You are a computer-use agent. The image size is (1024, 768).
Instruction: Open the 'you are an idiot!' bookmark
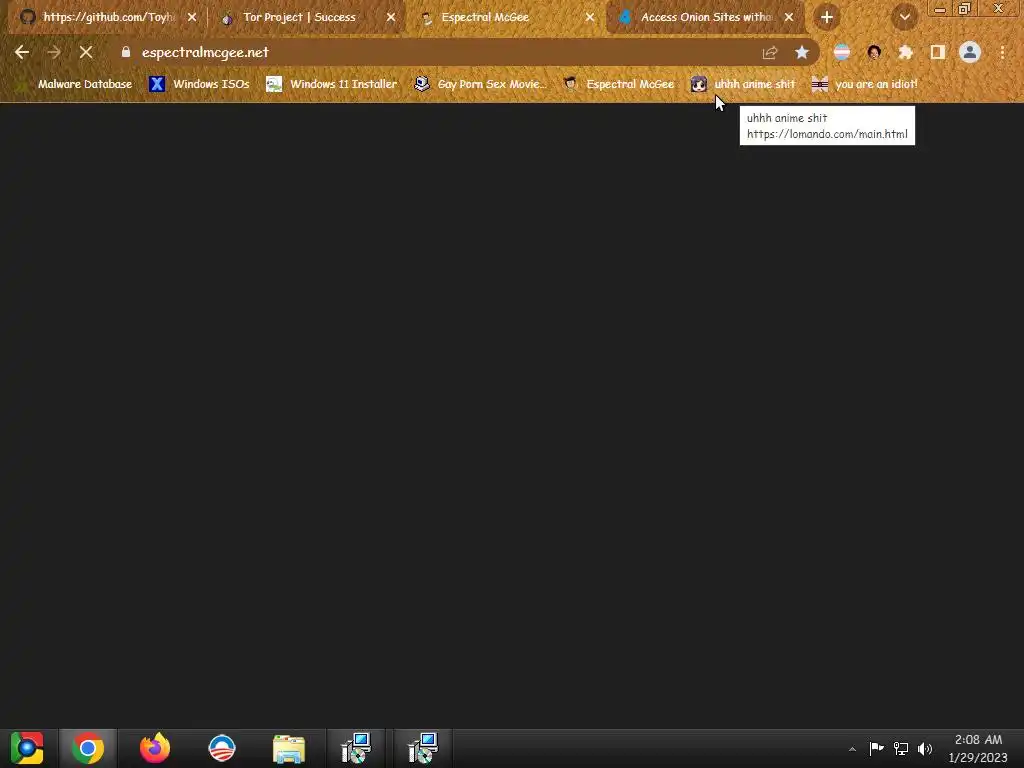coord(865,84)
